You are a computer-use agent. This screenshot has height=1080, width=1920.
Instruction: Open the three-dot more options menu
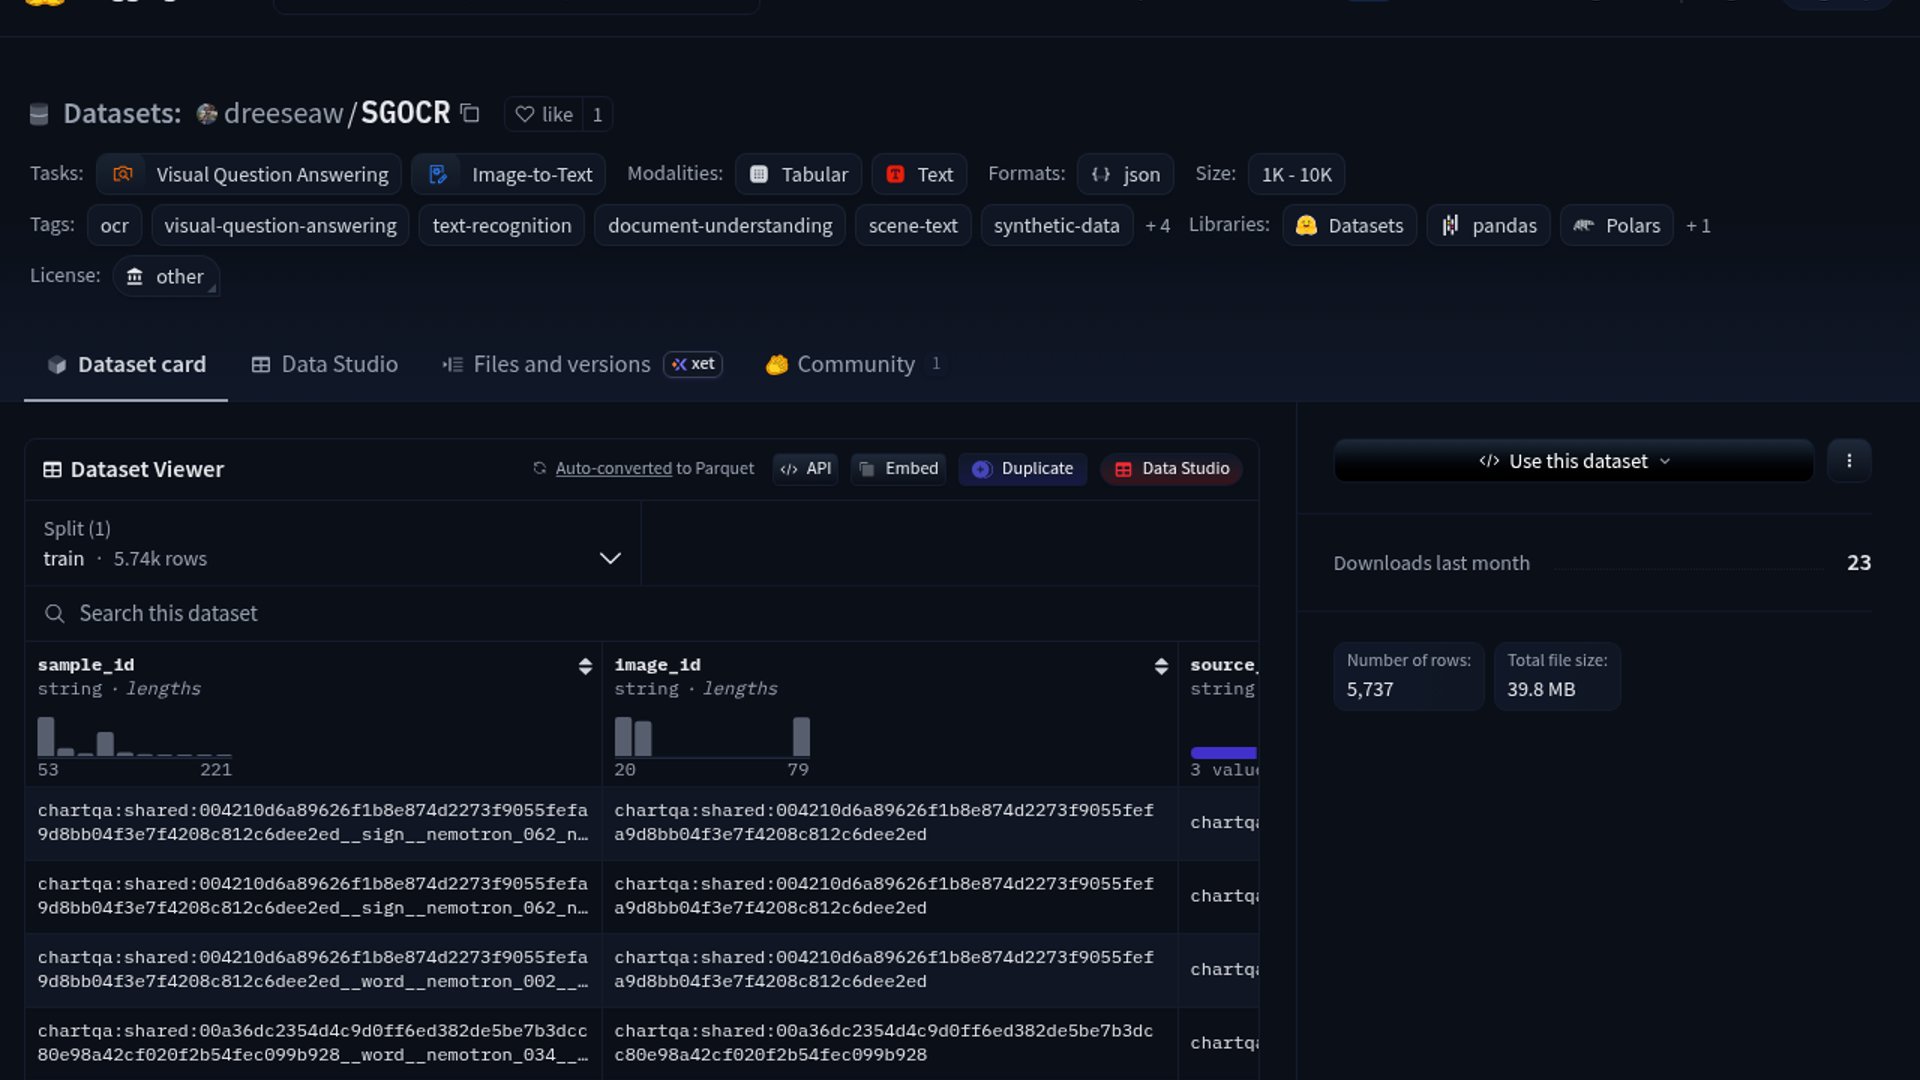(1849, 461)
